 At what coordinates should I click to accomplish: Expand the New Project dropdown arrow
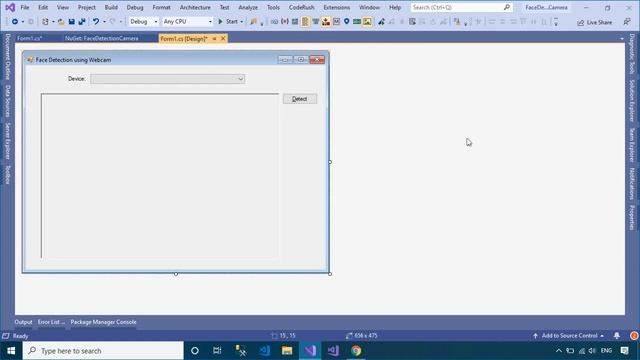pyautogui.click(x=53, y=22)
